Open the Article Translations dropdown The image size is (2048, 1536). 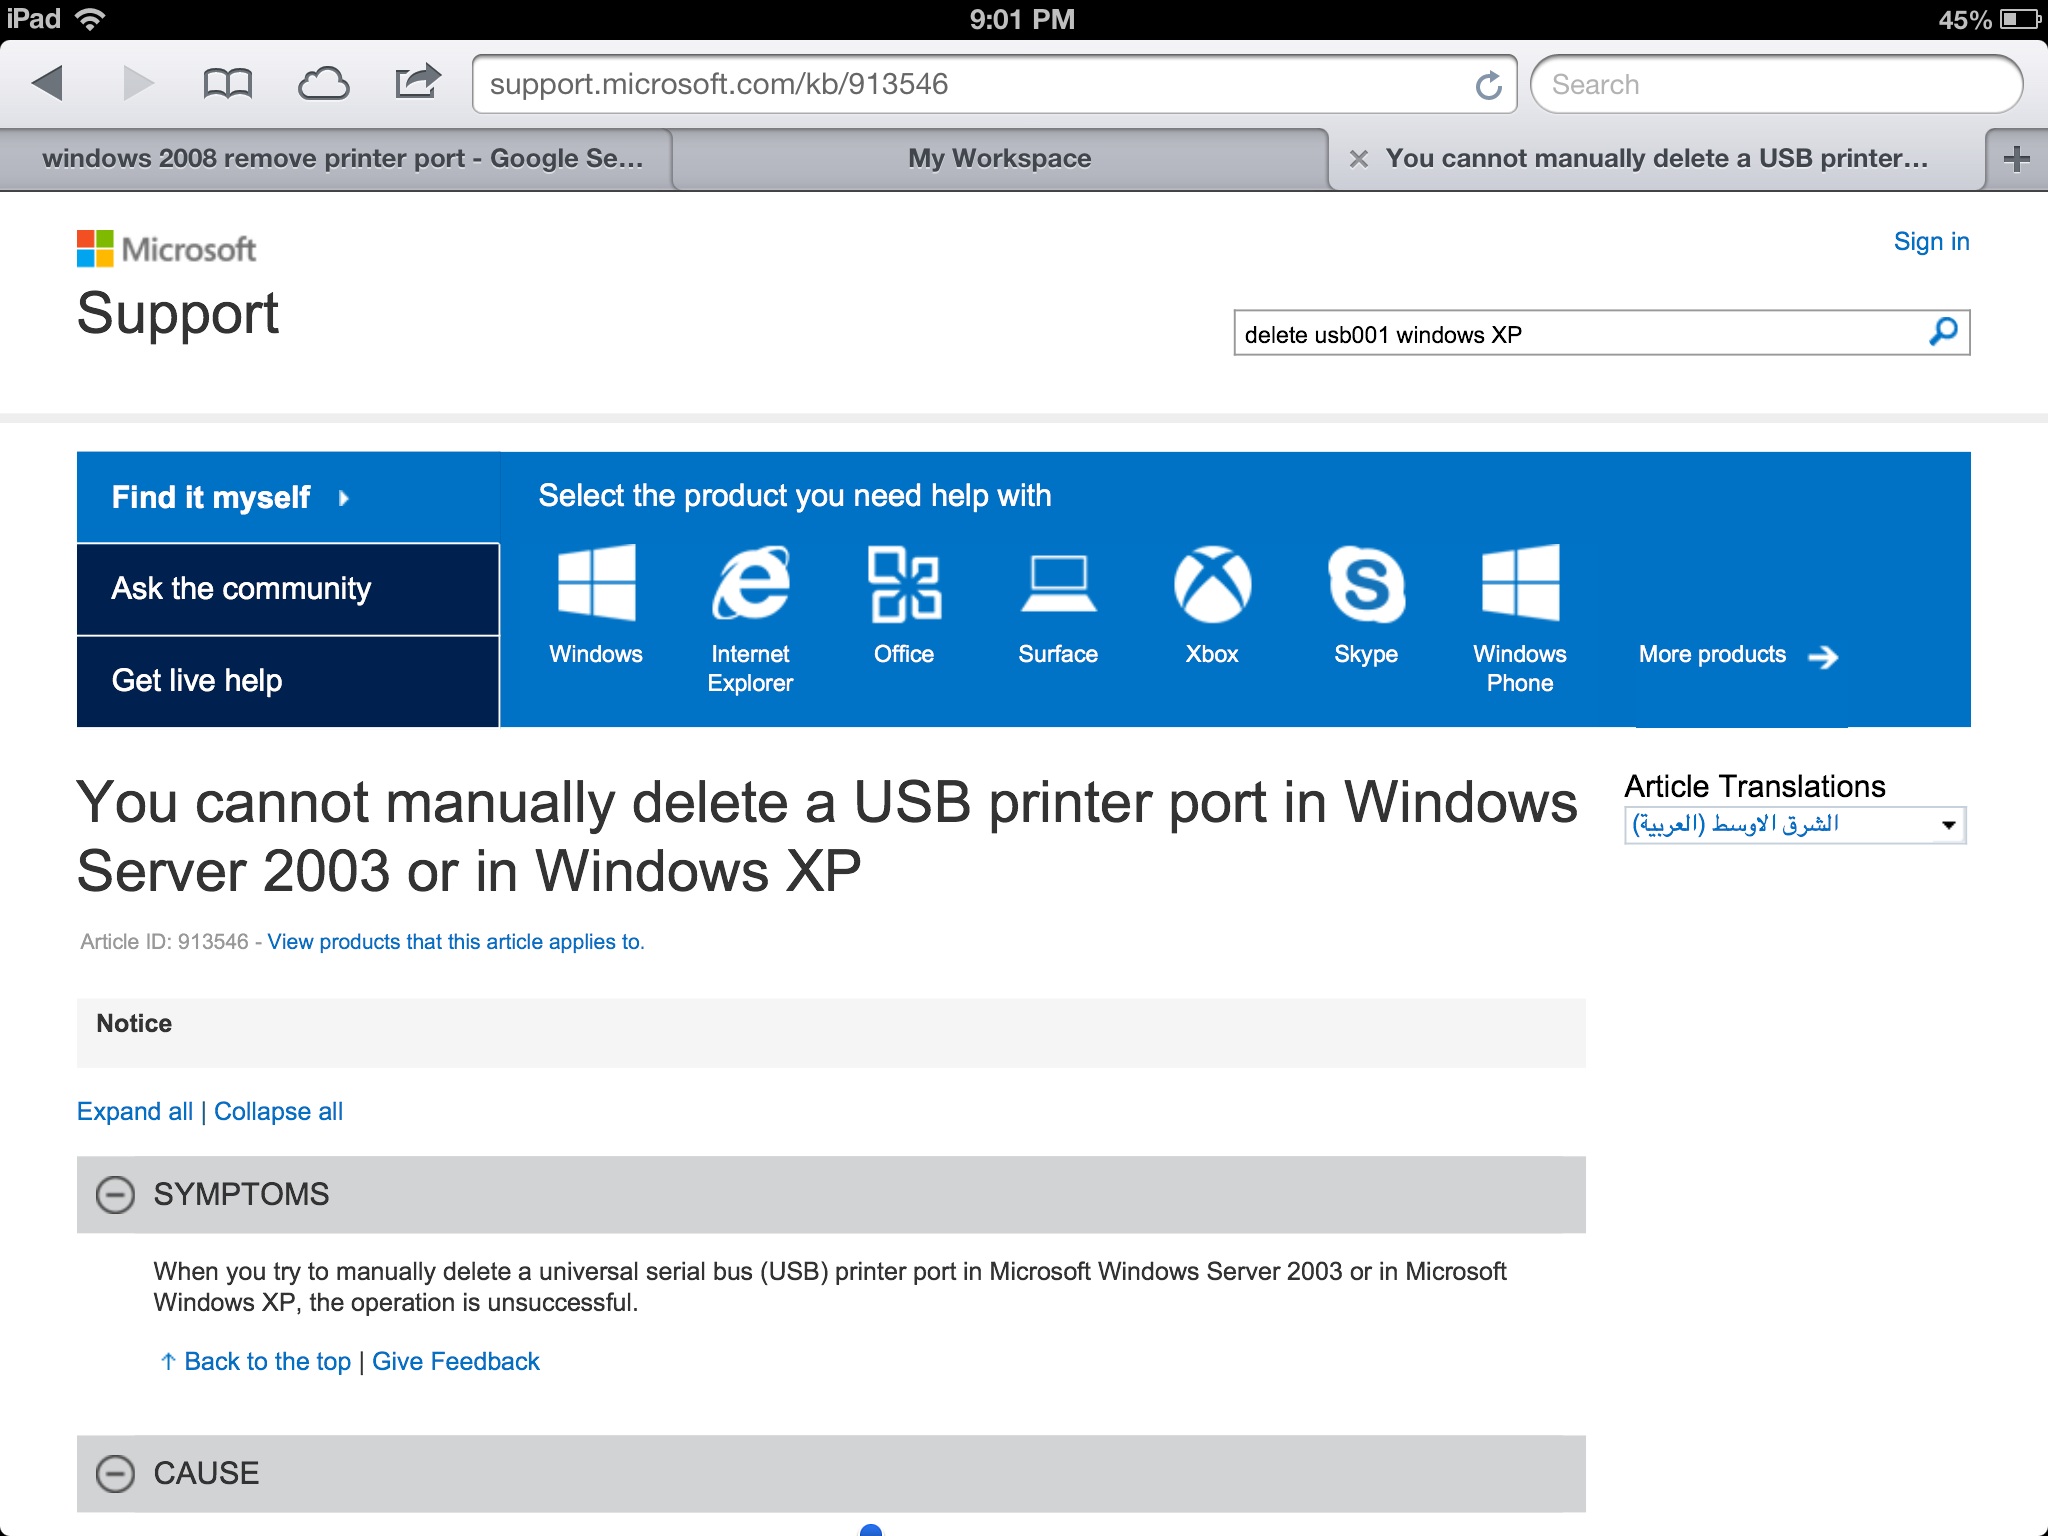coord(1795,825)
